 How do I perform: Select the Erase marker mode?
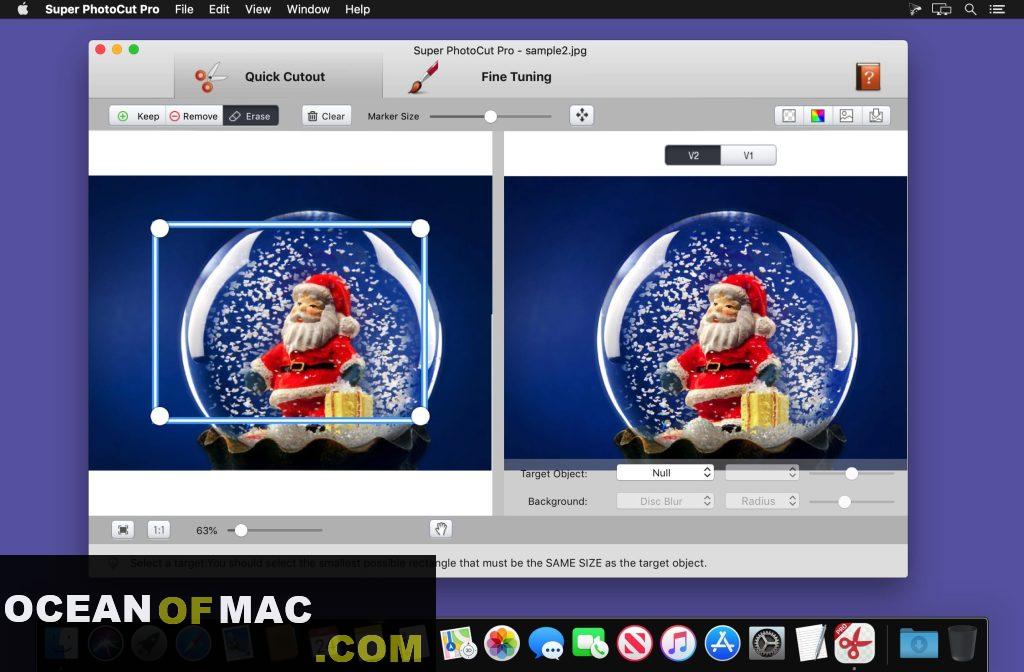click(251, 116)
